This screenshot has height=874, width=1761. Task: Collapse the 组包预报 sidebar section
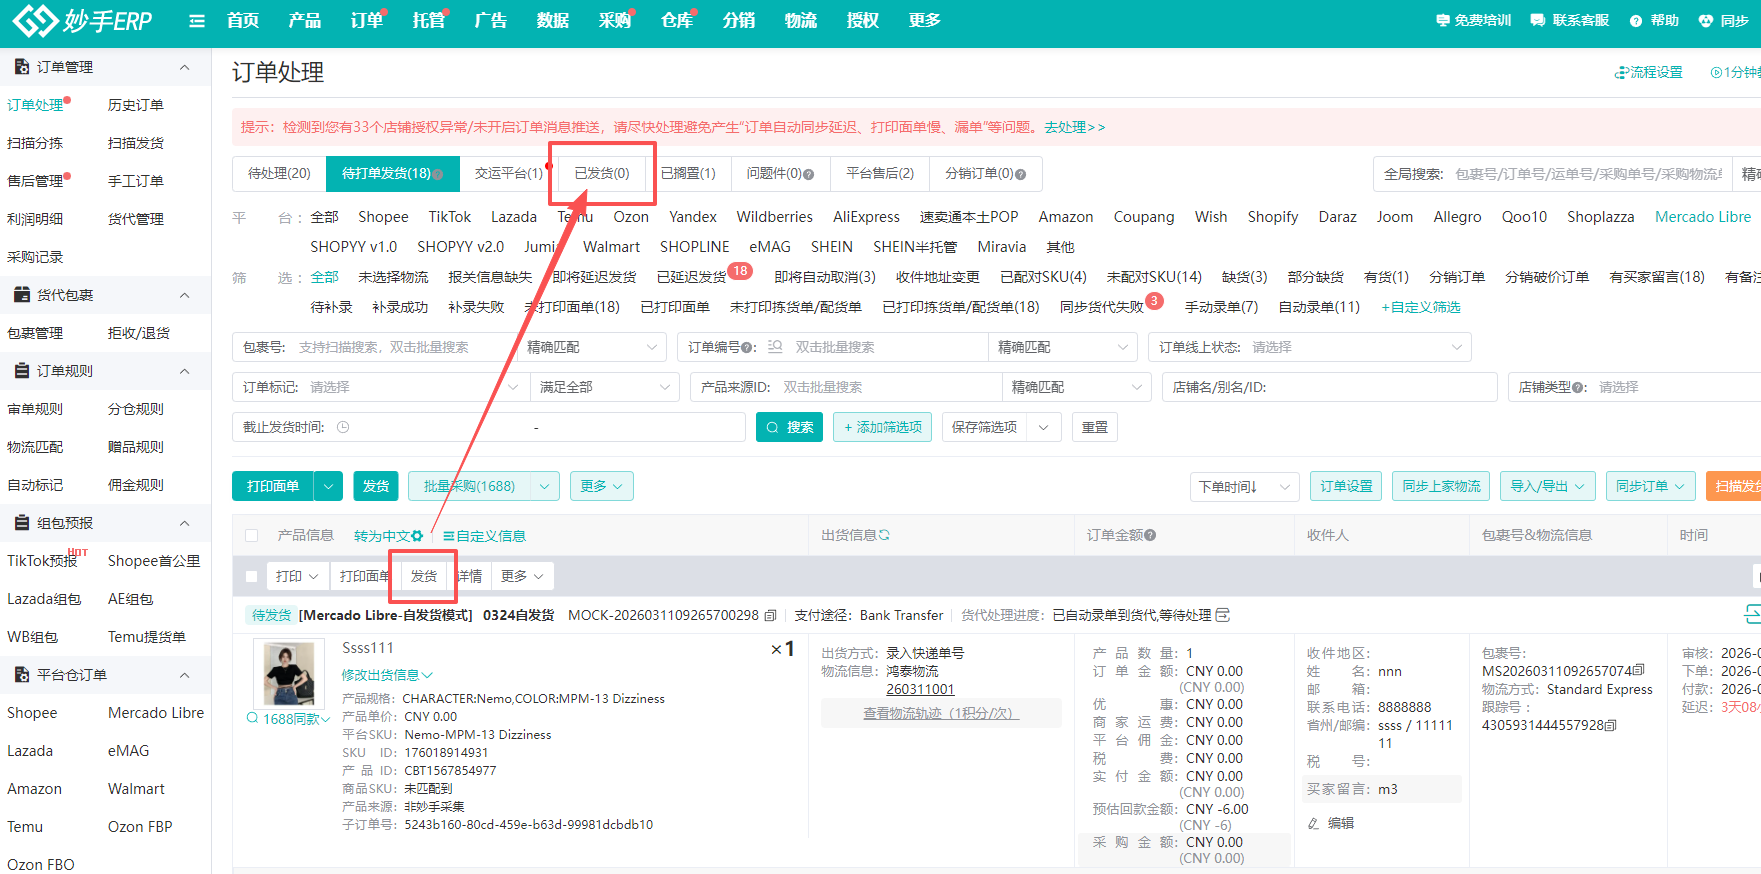184,523
